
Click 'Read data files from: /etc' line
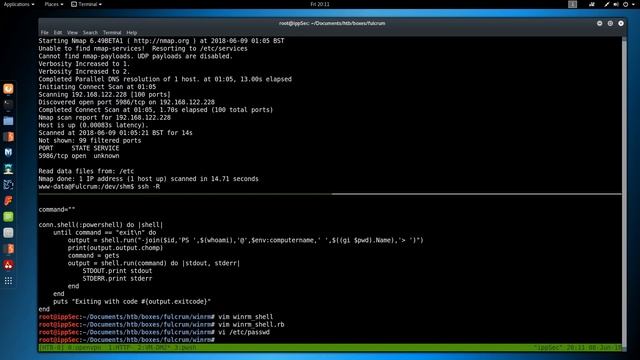click(86, 171)
